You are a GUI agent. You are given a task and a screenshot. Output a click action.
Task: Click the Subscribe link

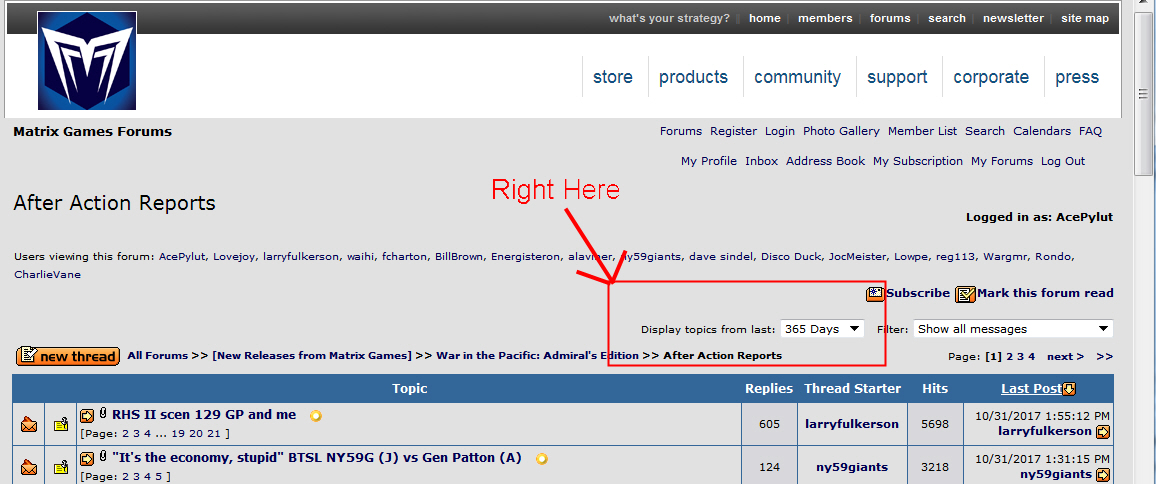click(x=918, y=293)
